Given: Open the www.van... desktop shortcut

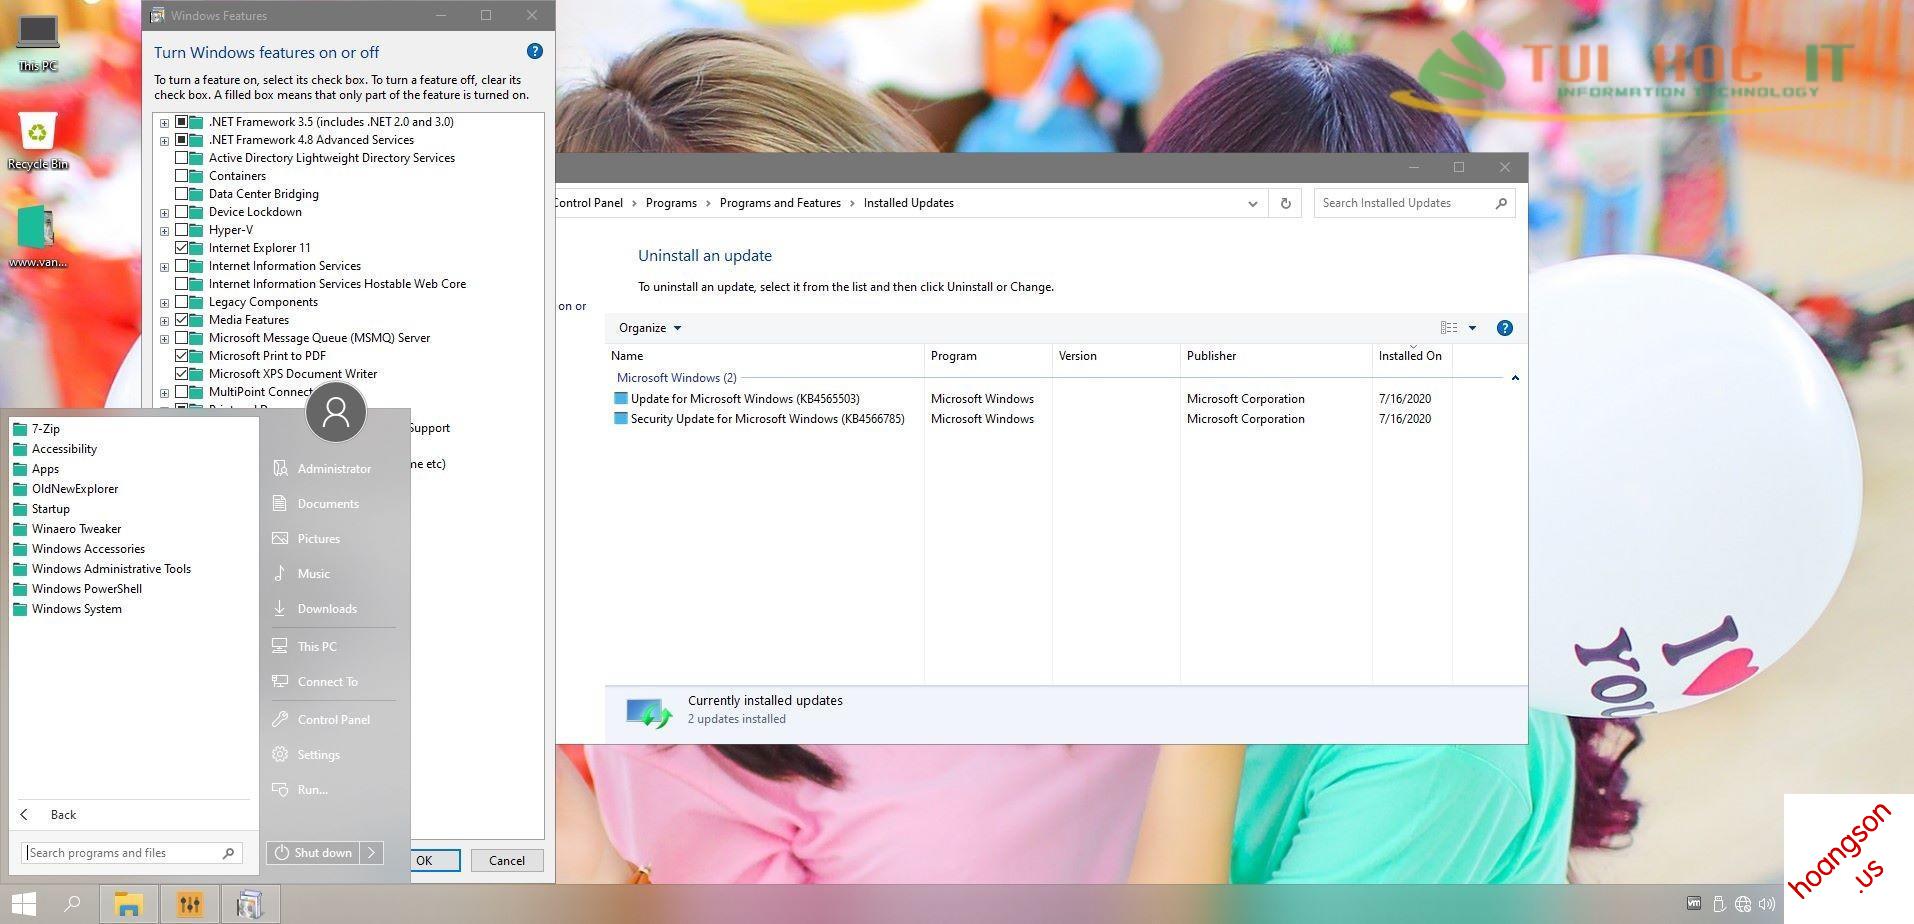Looking at the screenshot, I should pyautogui.click(x=38, y=237).
